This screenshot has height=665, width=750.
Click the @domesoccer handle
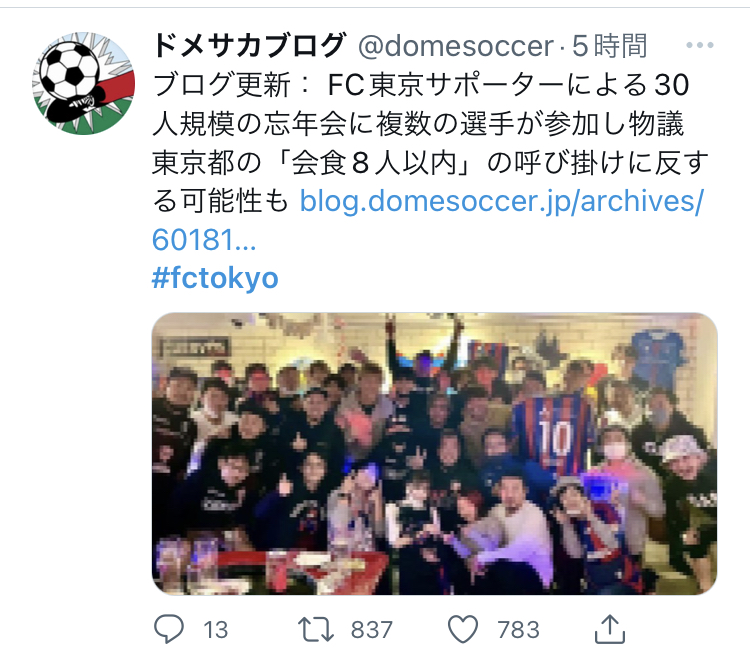point(456,46)
